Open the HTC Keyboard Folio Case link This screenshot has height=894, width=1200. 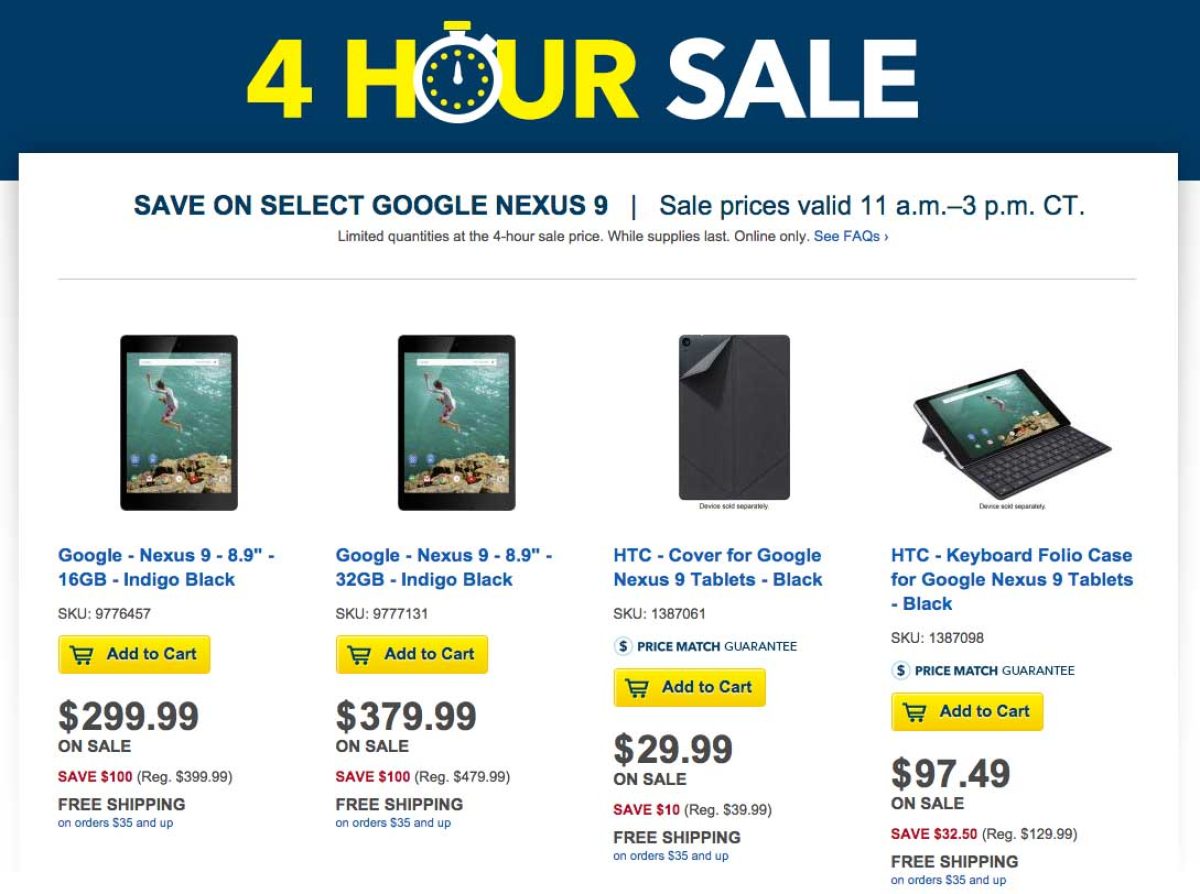coord(1011,579)
